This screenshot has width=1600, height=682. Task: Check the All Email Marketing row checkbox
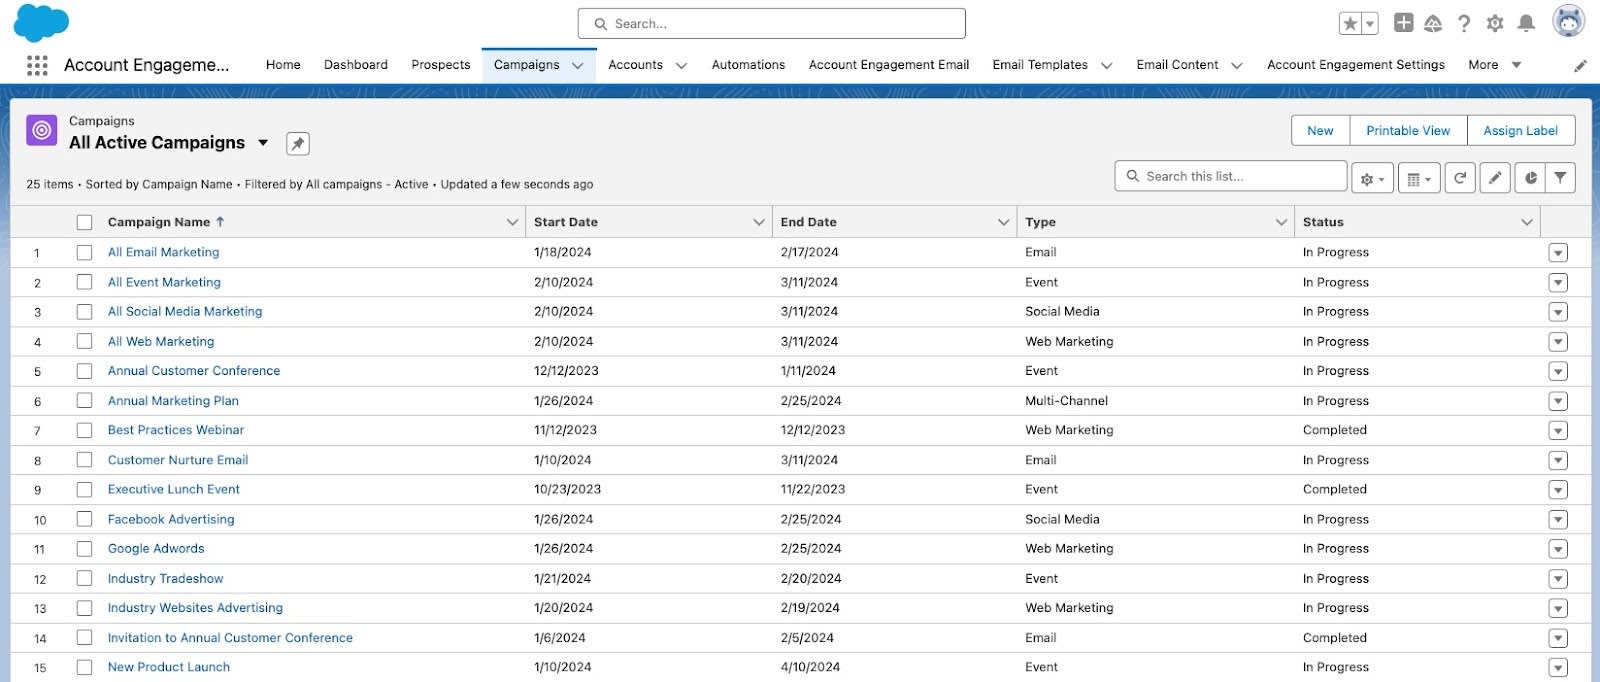click(84, 253)
